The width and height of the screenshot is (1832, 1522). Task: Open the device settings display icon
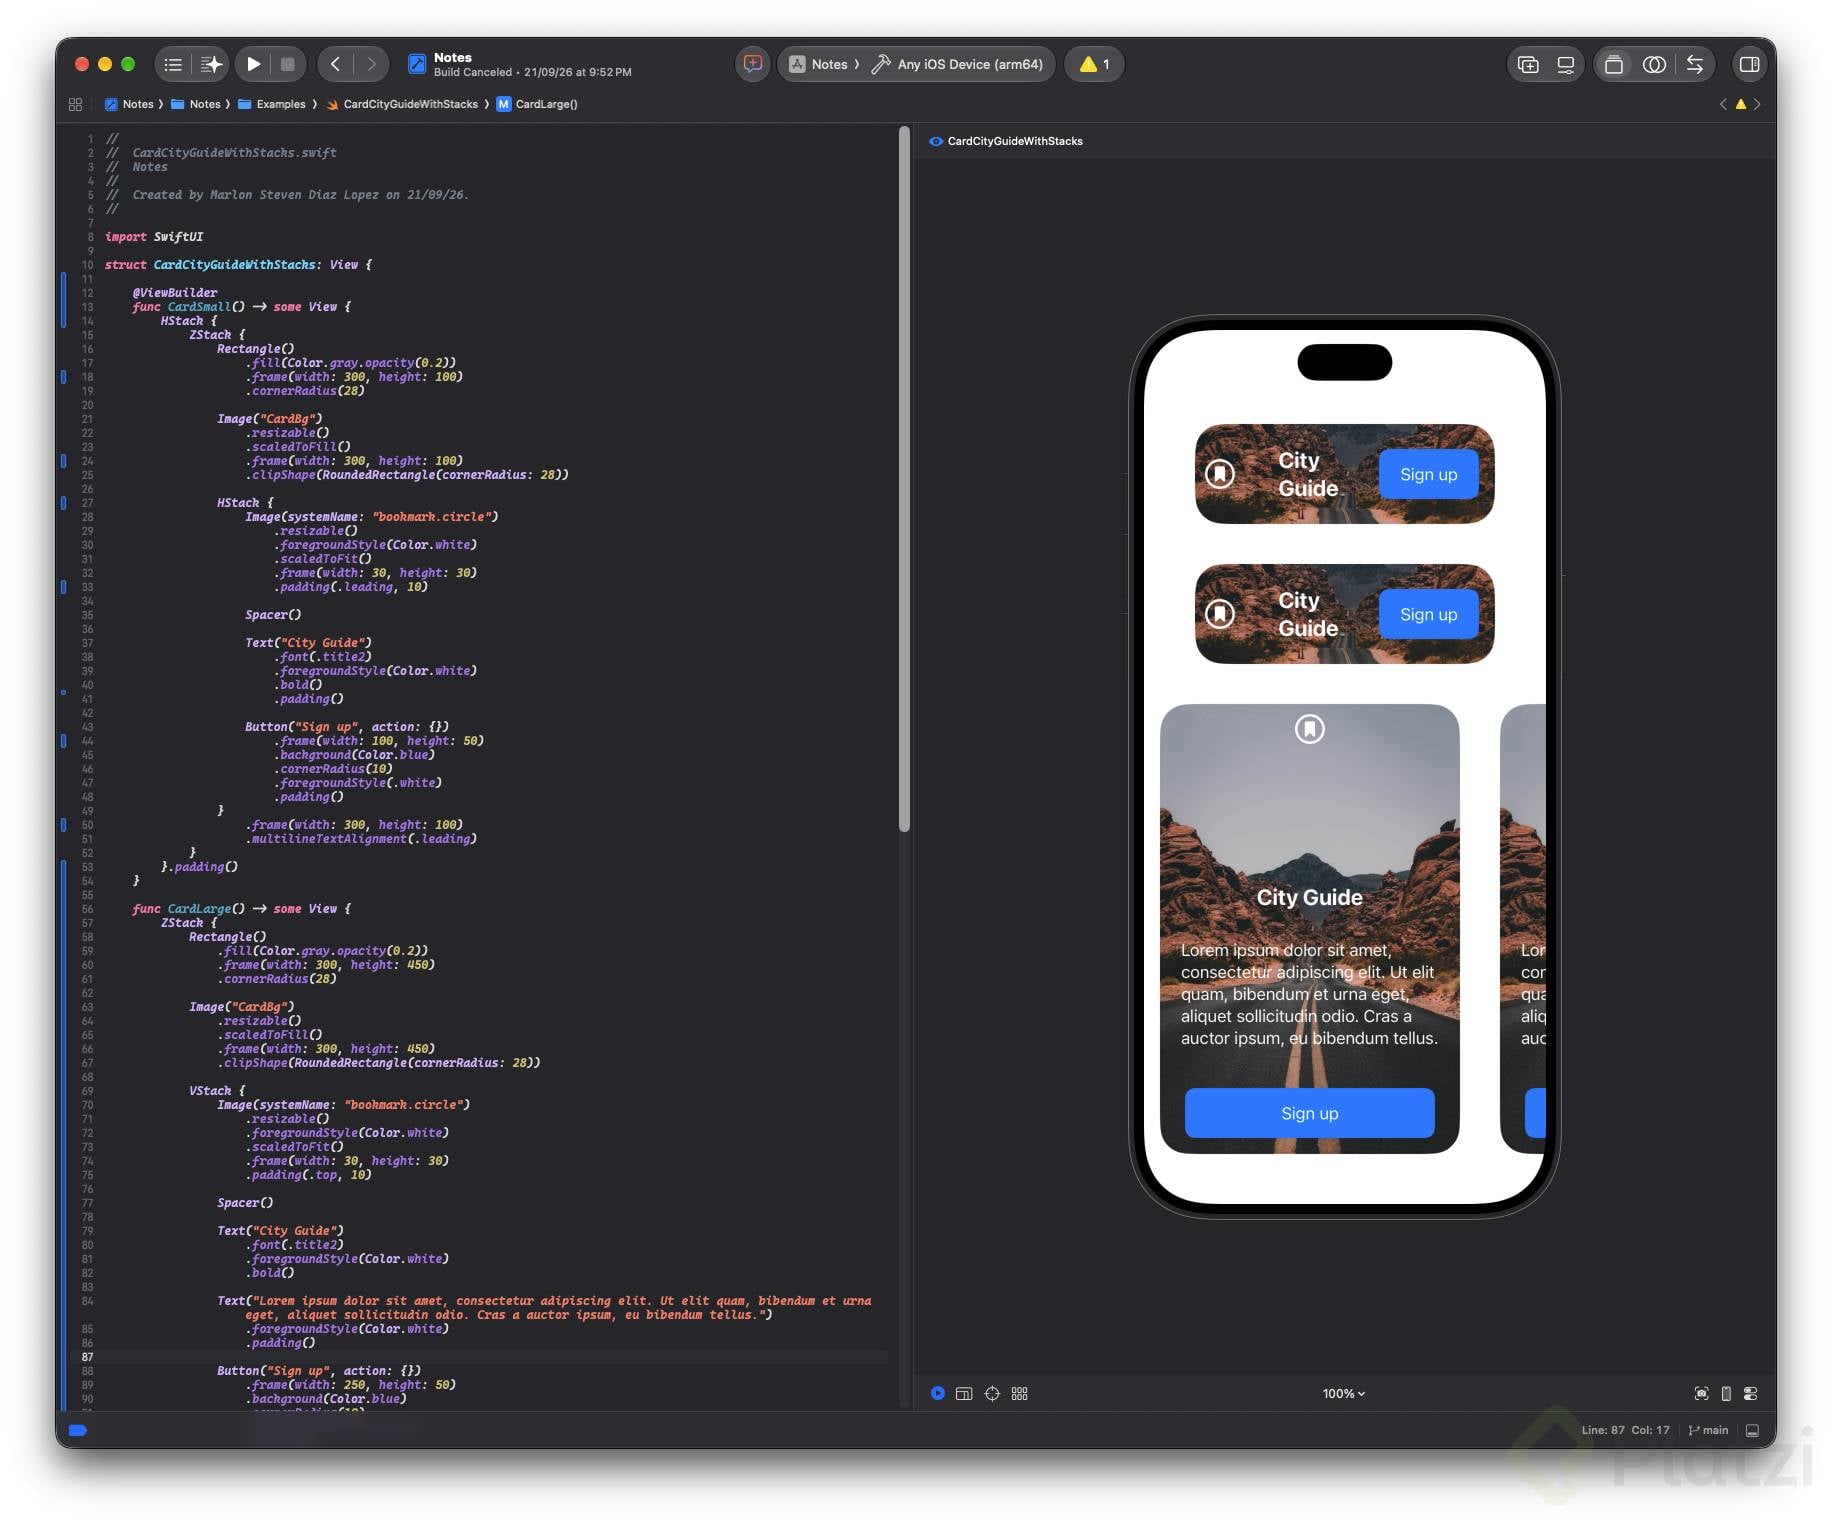click(1566, 64)
